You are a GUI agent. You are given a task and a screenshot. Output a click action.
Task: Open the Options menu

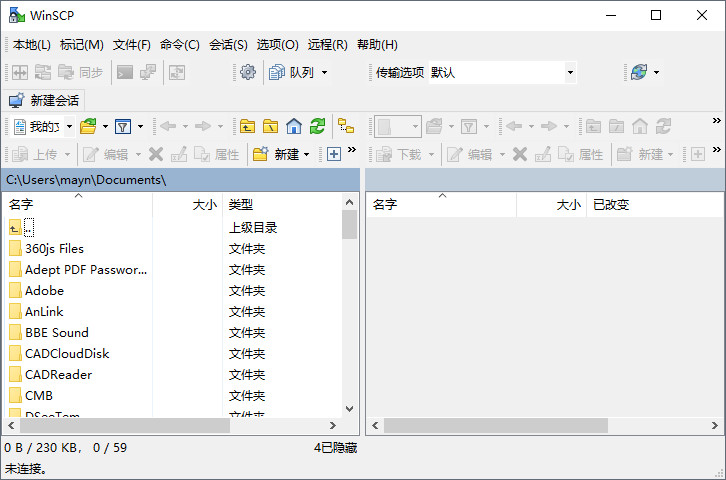click(x=278, y=45)
